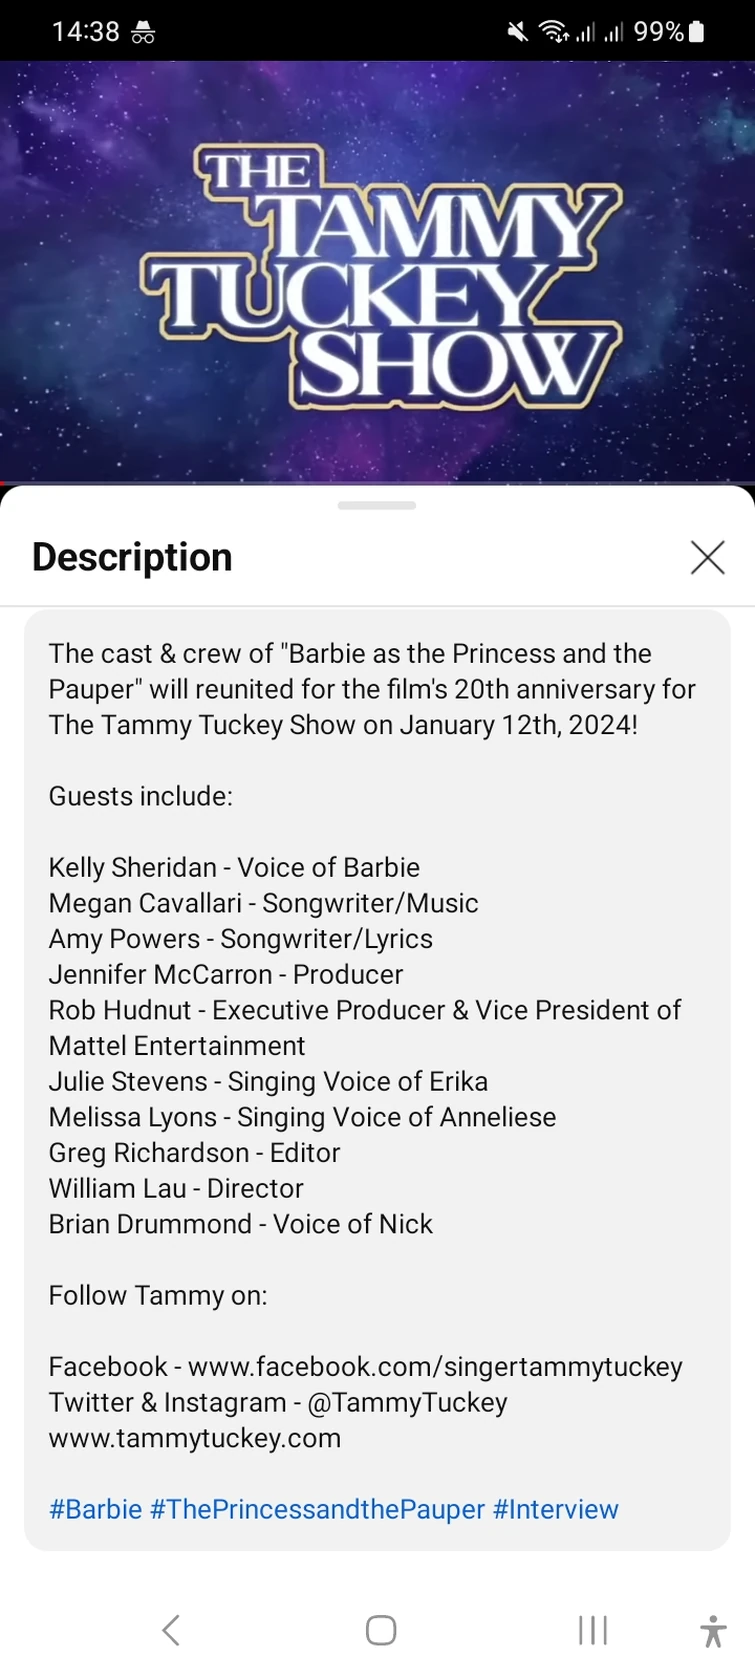Viewport: 755px width, 1678px height.
Task: Tap the muted sound status icon
Action: [x=517, y=32]
